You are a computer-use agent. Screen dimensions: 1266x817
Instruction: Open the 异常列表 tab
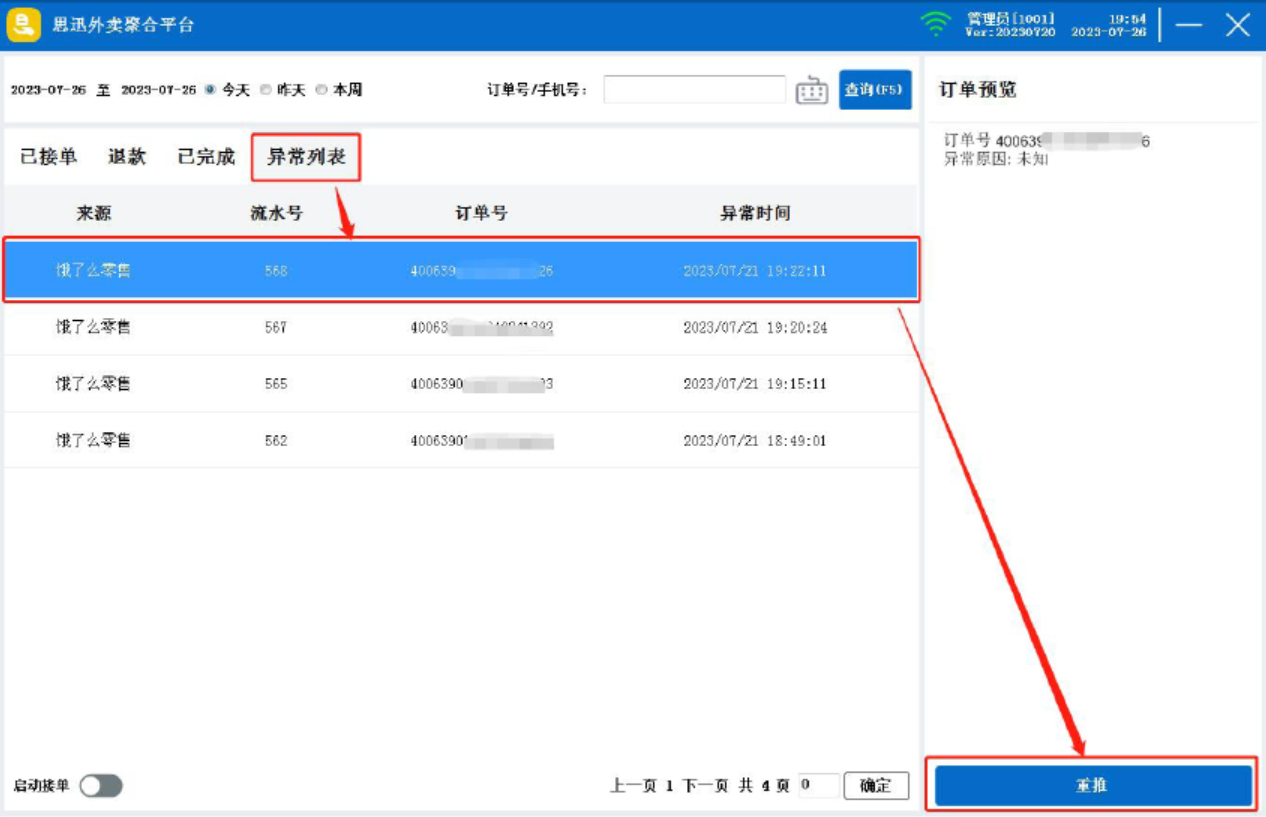point(306,157)
